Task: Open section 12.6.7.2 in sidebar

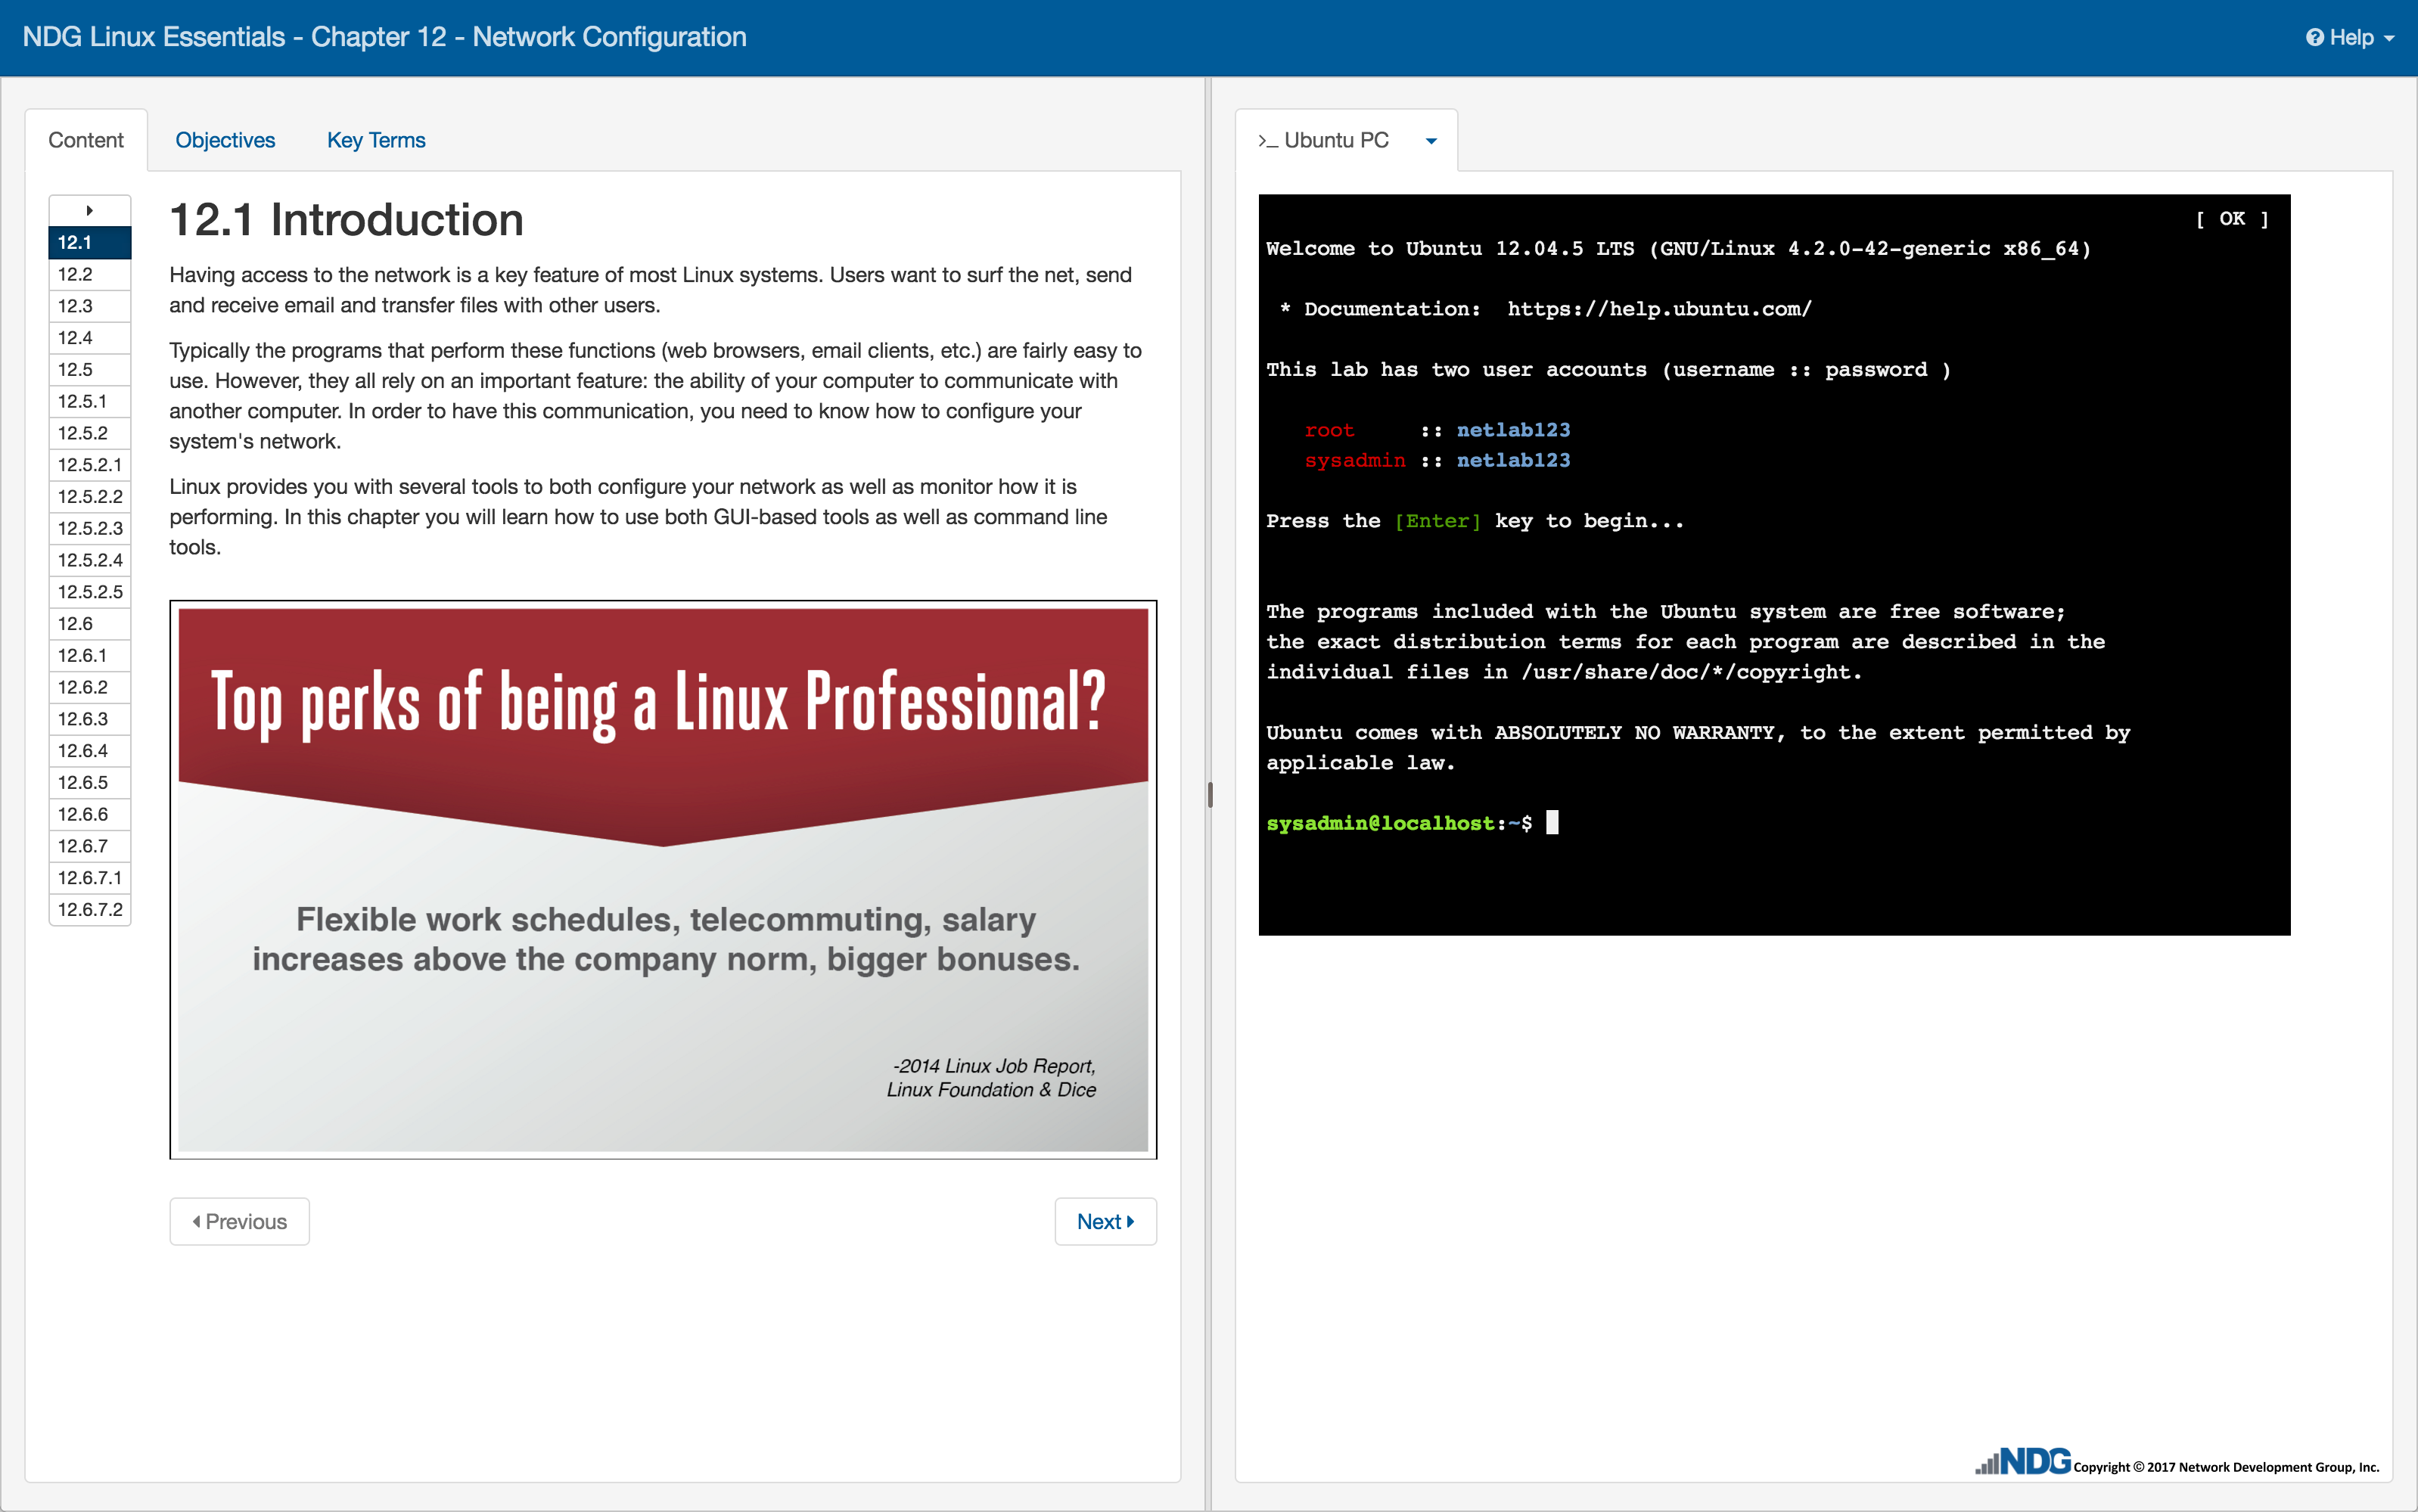Action: [x=90, y=909]
